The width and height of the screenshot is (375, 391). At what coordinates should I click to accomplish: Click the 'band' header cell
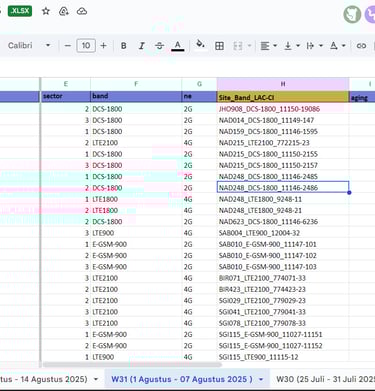[x=136, y=96]
